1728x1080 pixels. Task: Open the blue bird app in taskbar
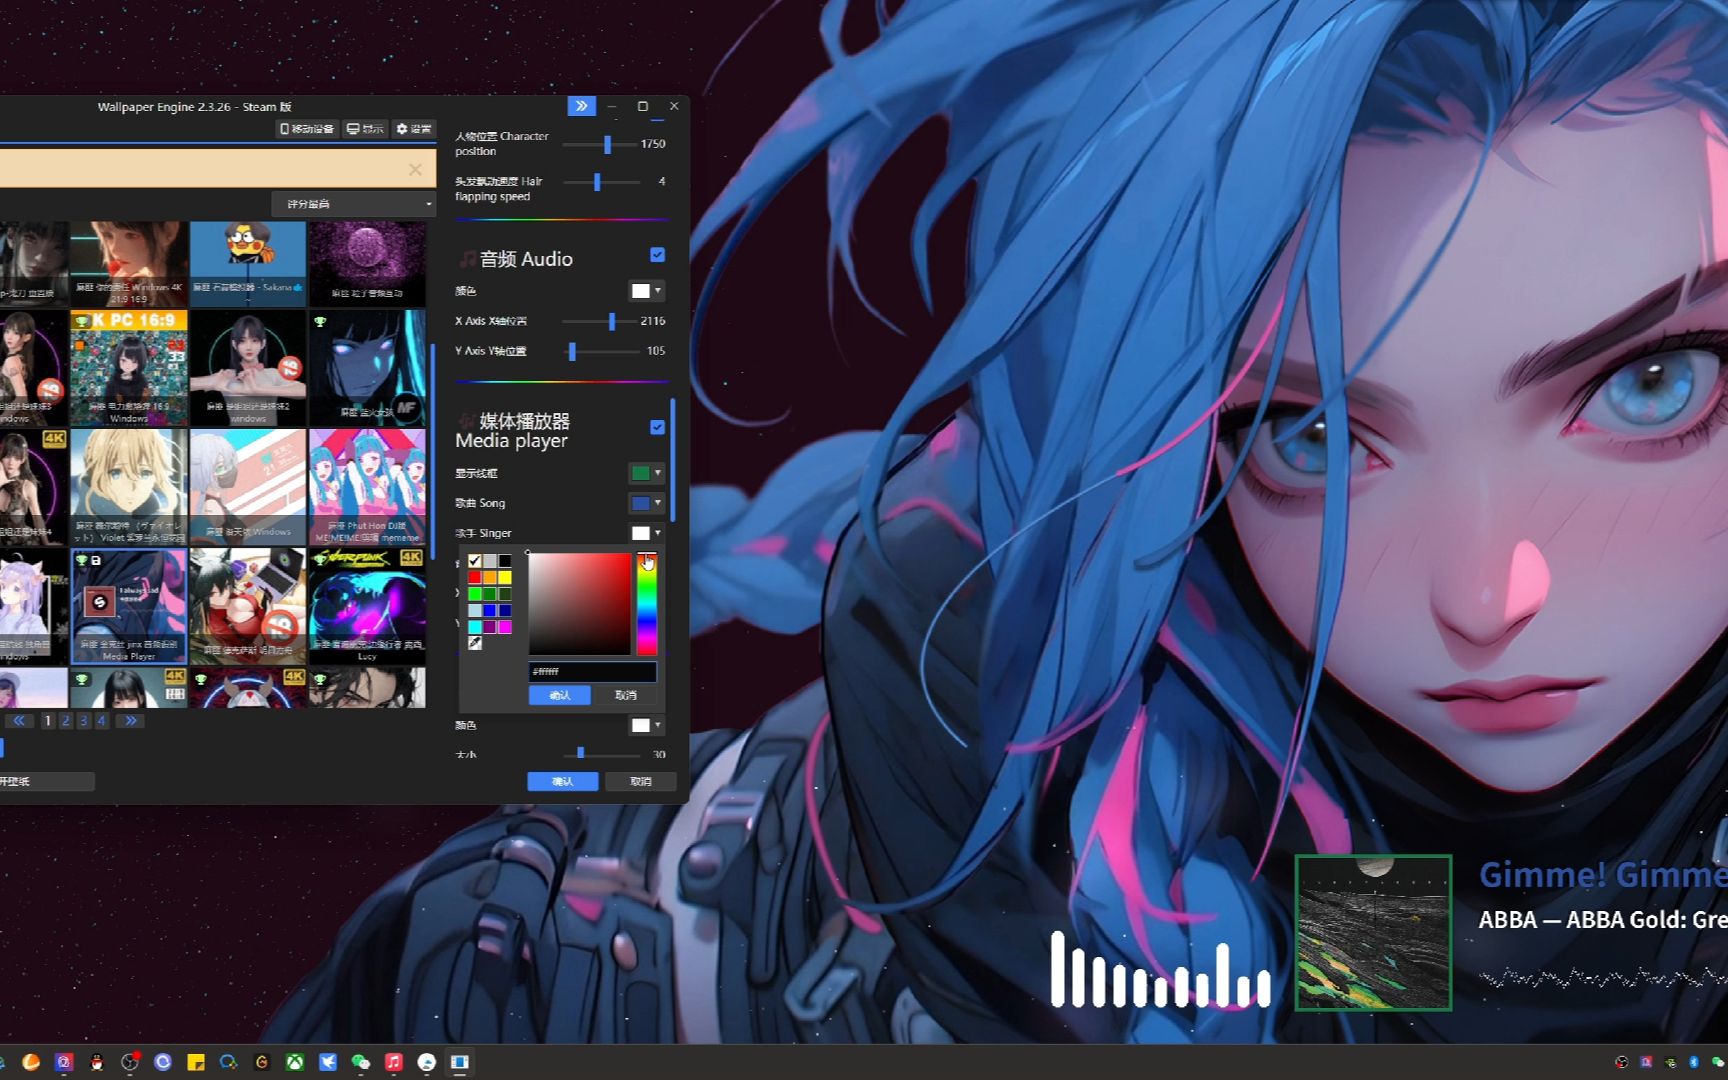(x=328, y=1062)
